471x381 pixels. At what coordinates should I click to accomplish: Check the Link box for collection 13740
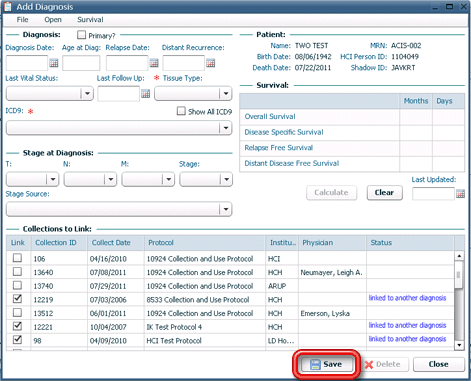(17, 285)
